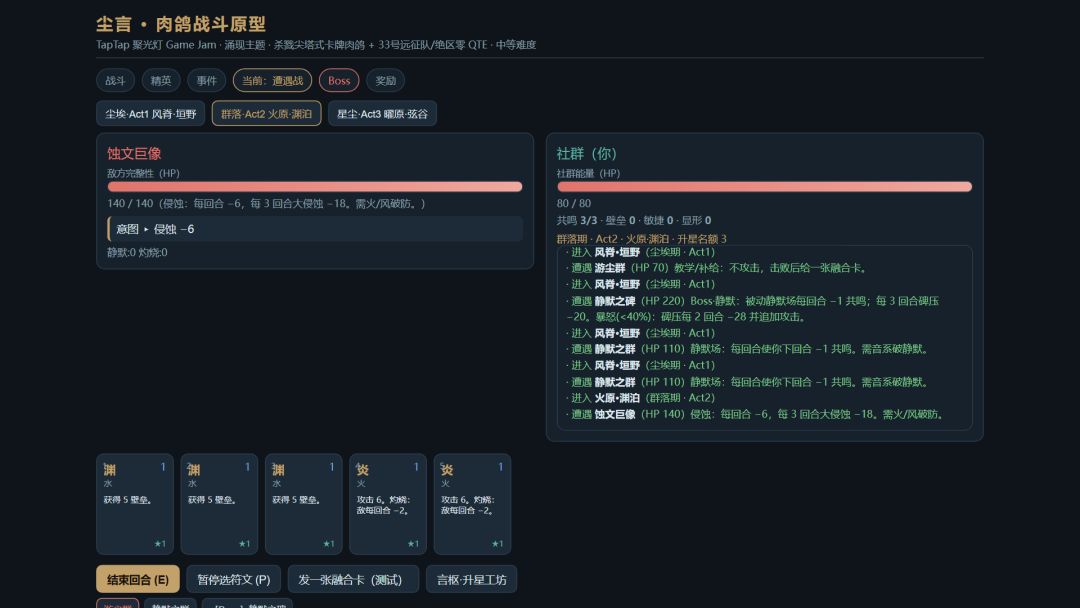
Task: Choose the 星尘·Act3 曜原·弦谷 stage
Action: pyautogui.click(x=382, y=114)
